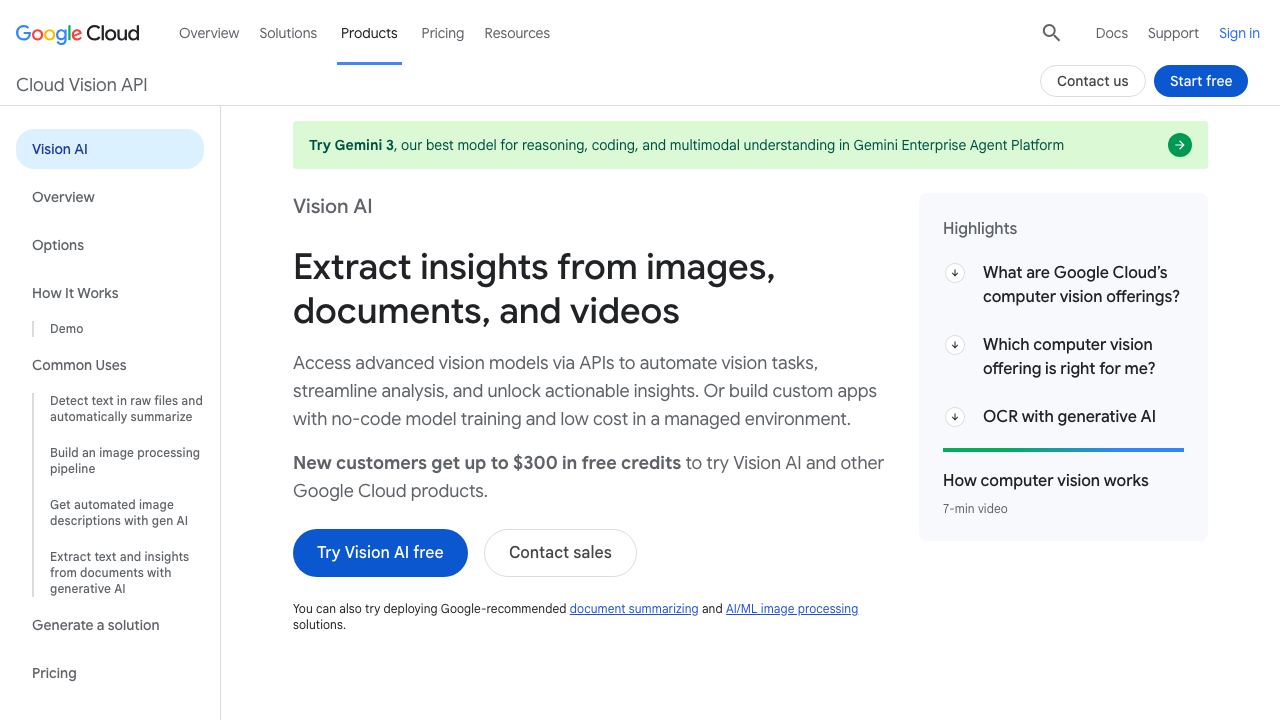
Task: Go to Docs in header
Action: [1111, 33]
